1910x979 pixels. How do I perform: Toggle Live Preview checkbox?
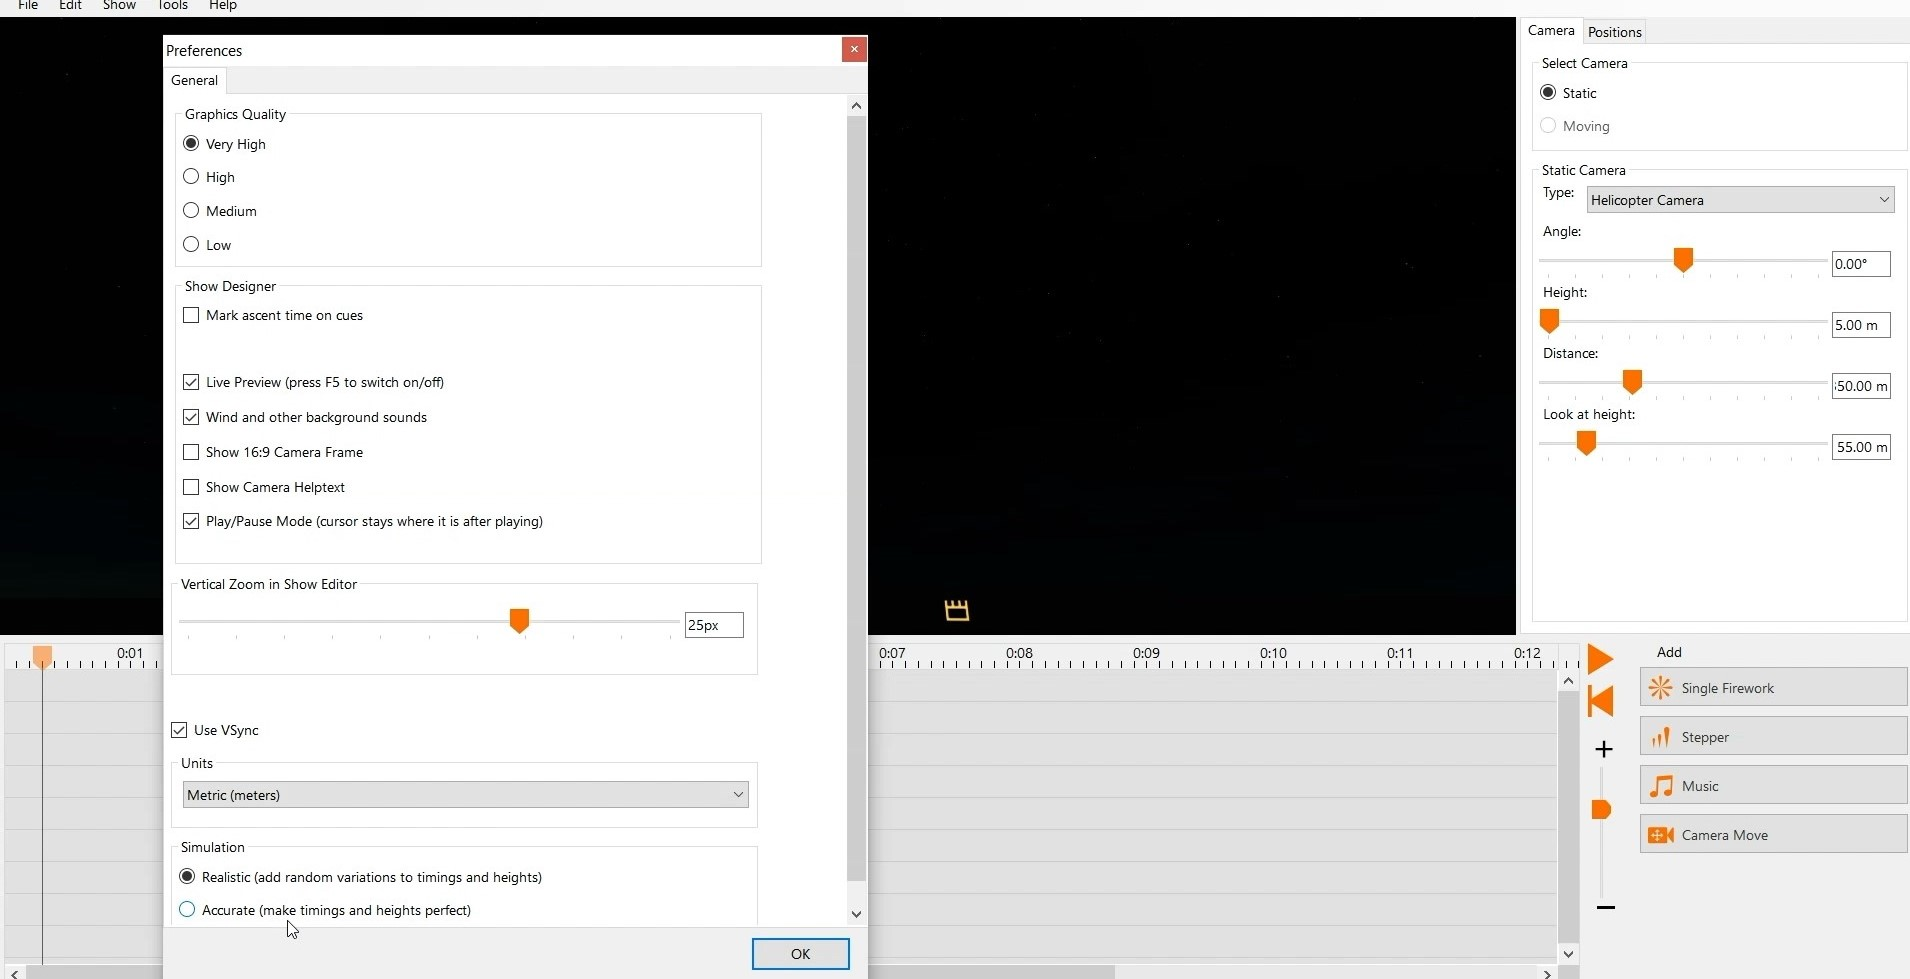(x=191, y=382)
